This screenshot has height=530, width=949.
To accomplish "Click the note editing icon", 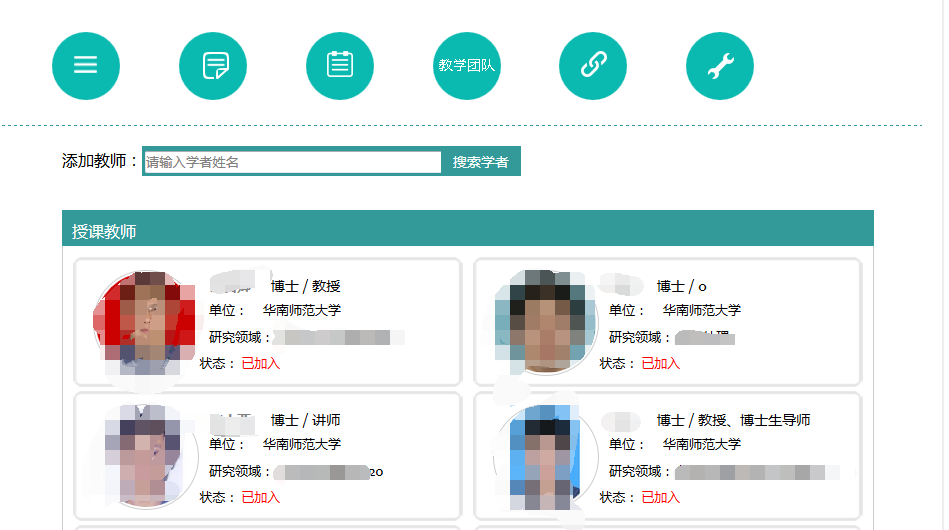I will click(213, 66).
